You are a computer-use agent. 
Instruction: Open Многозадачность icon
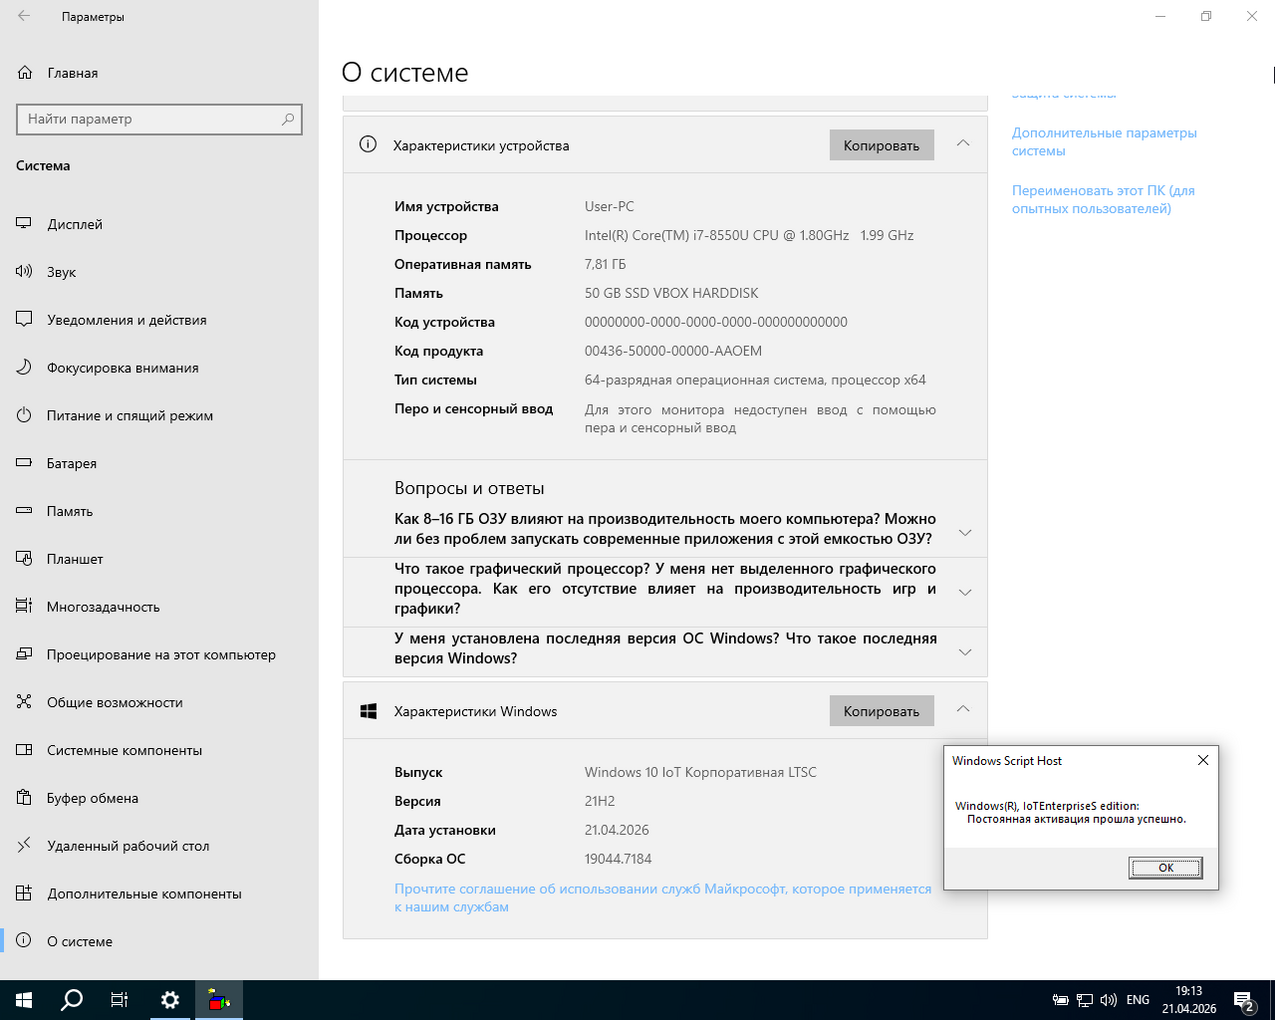click(24, 607)
